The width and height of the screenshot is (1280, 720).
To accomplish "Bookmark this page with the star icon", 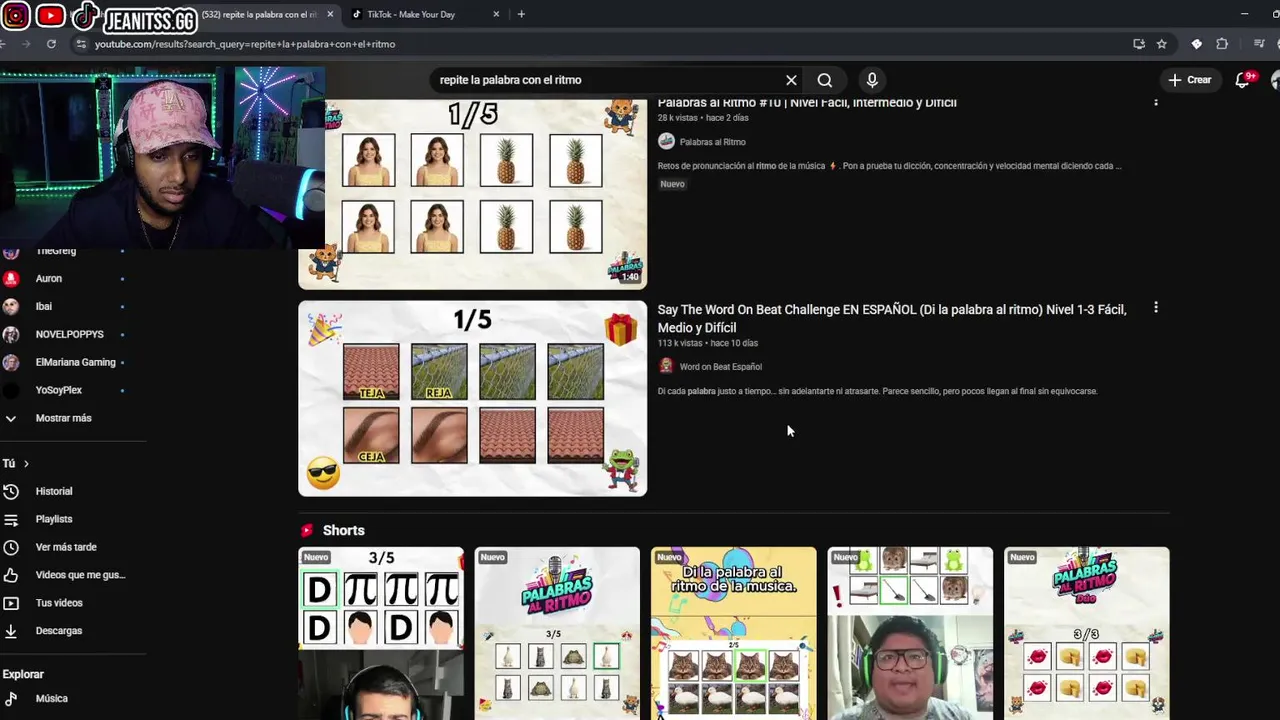I will pos(1161,44).
